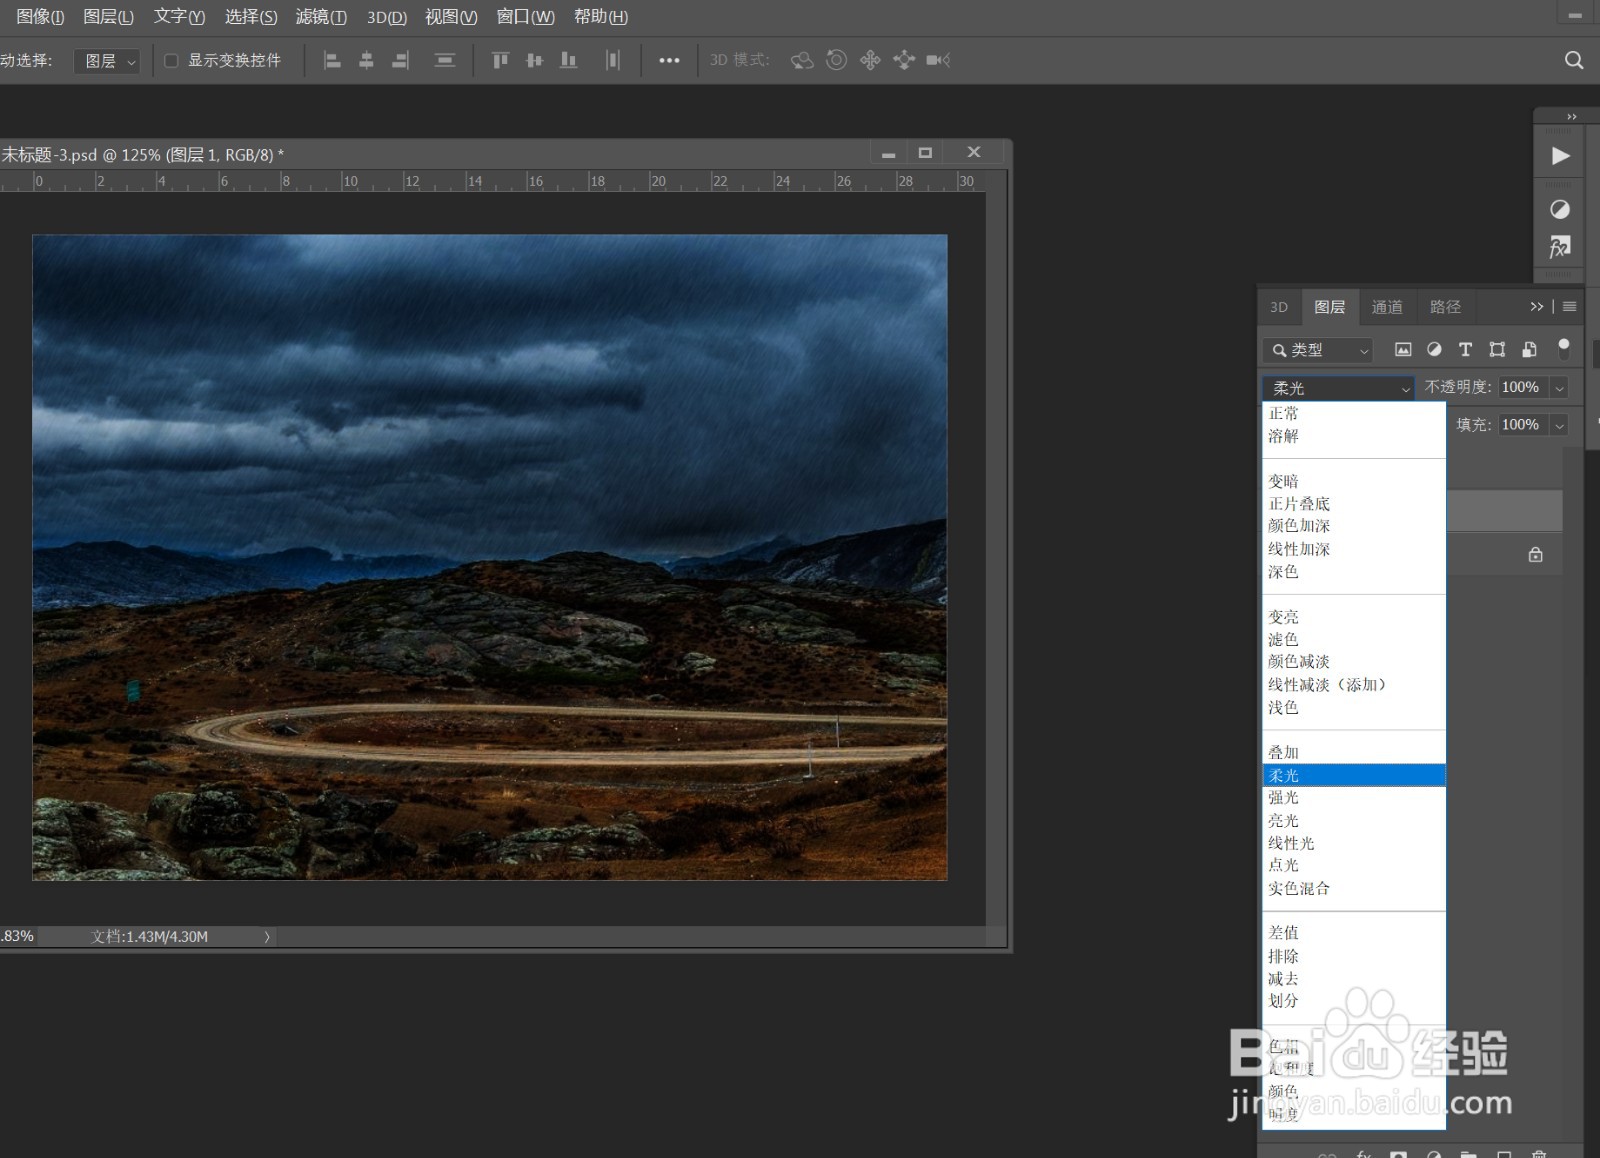Choose 正常 blend mode
The image size is (1600, 1158).
point(1354,413)
